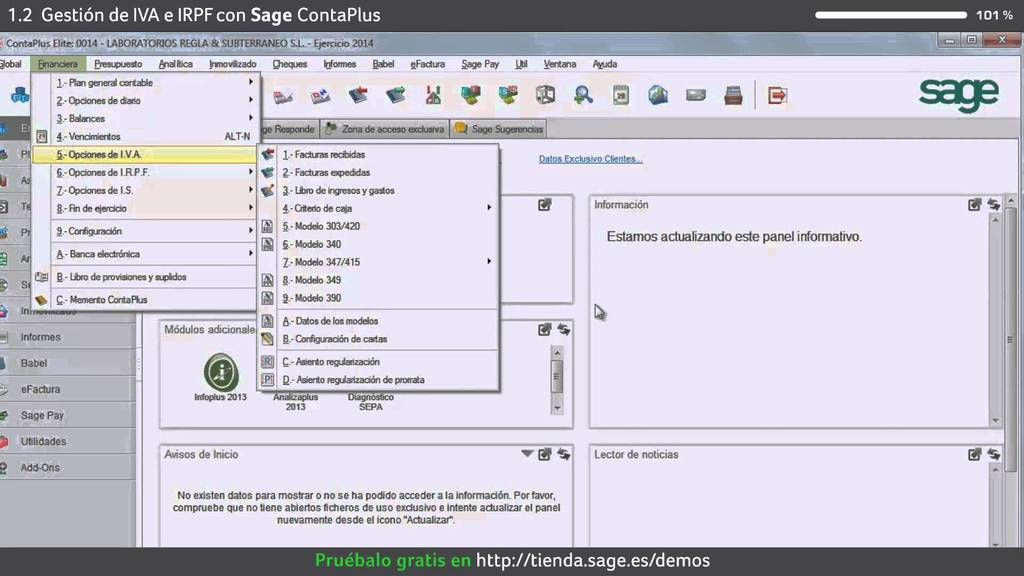
Task: Click the brown filing cabinet toolbar icon
Action: click(733, 95)
